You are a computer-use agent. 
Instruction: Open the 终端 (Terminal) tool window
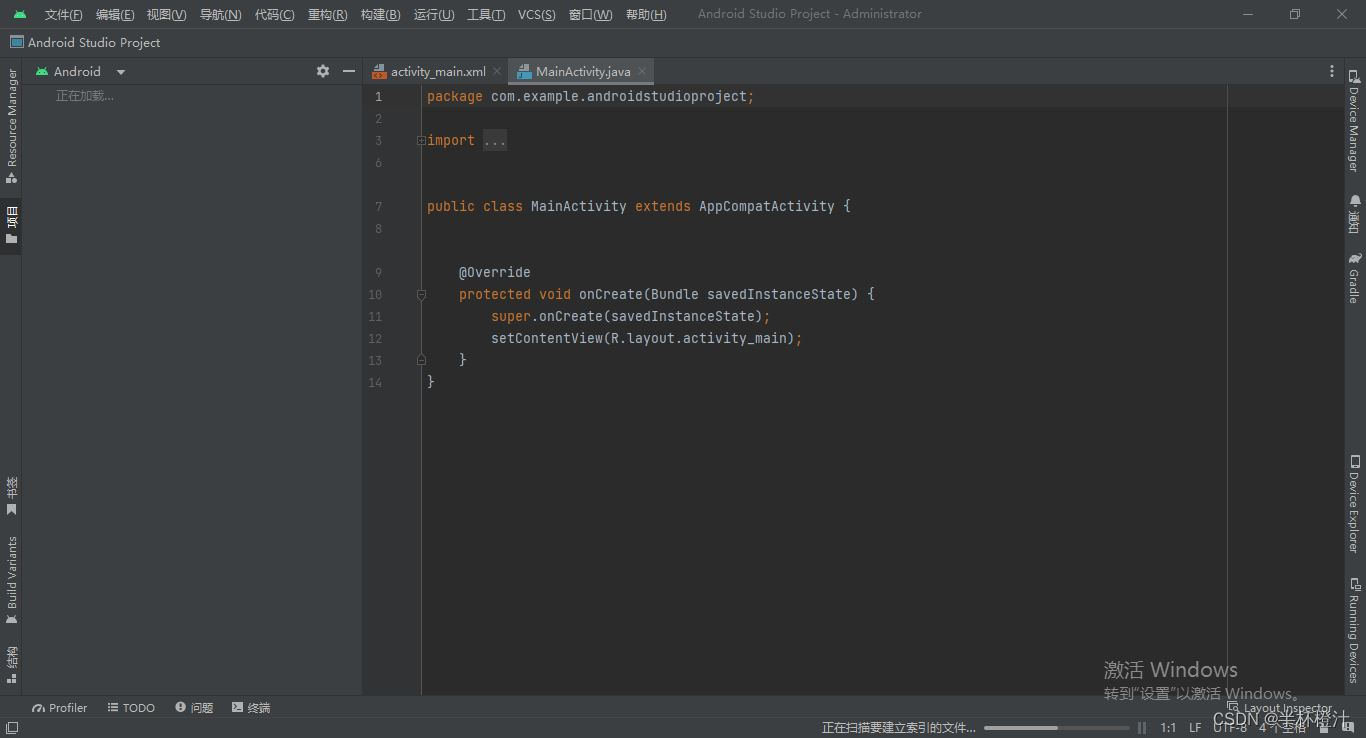tap(251, 707)
